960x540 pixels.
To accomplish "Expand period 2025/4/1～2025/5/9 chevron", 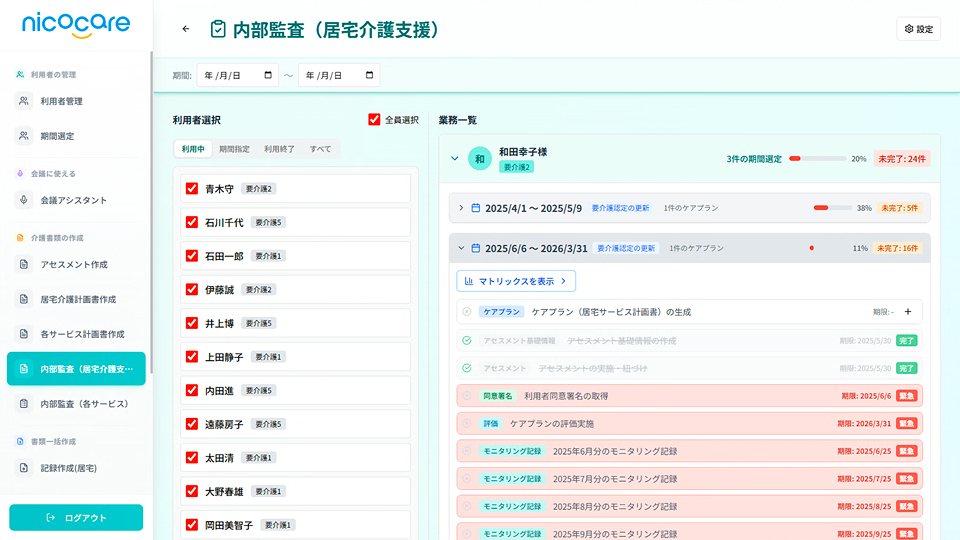I will [x=461, y=208].
